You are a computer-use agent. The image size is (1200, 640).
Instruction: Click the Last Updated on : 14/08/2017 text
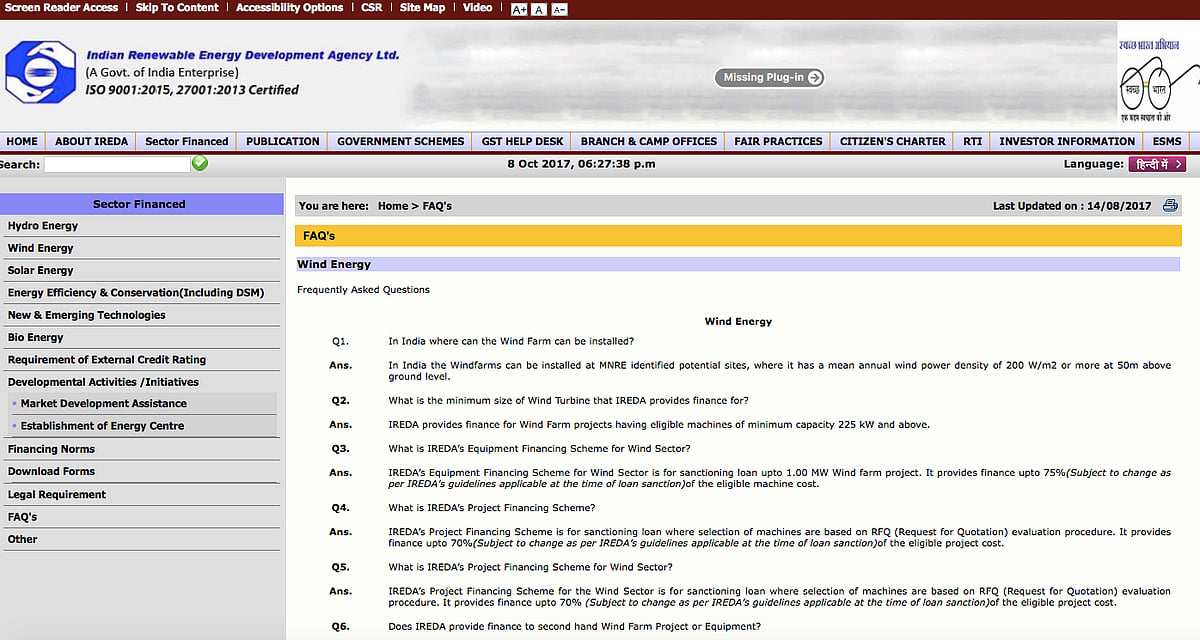(x=1072, y=206)
